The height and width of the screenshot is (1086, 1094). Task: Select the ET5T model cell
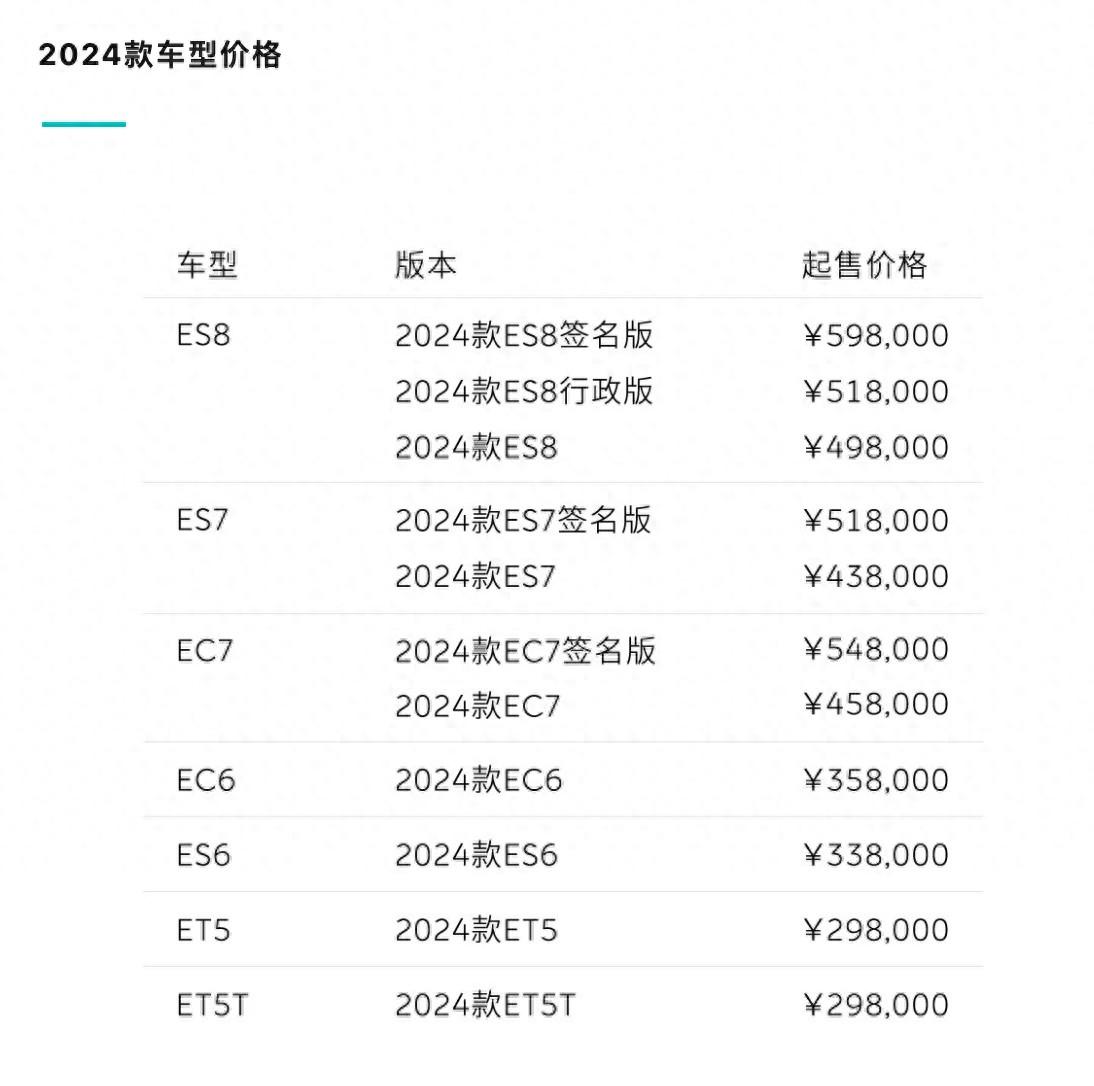tap(212, 1005)
